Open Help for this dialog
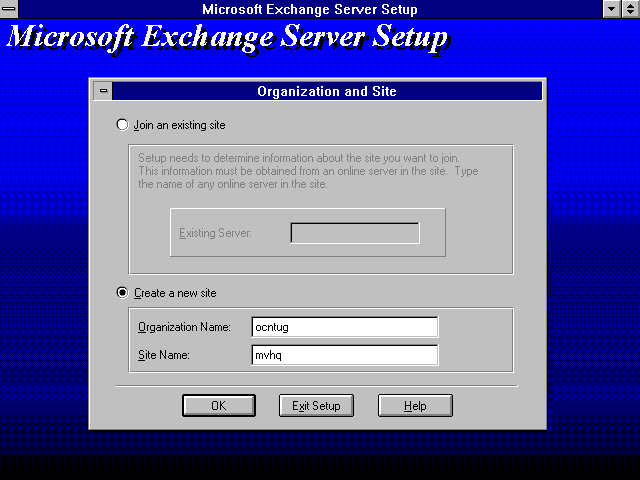The image size is (640, 480). click(x=415, y=405)
